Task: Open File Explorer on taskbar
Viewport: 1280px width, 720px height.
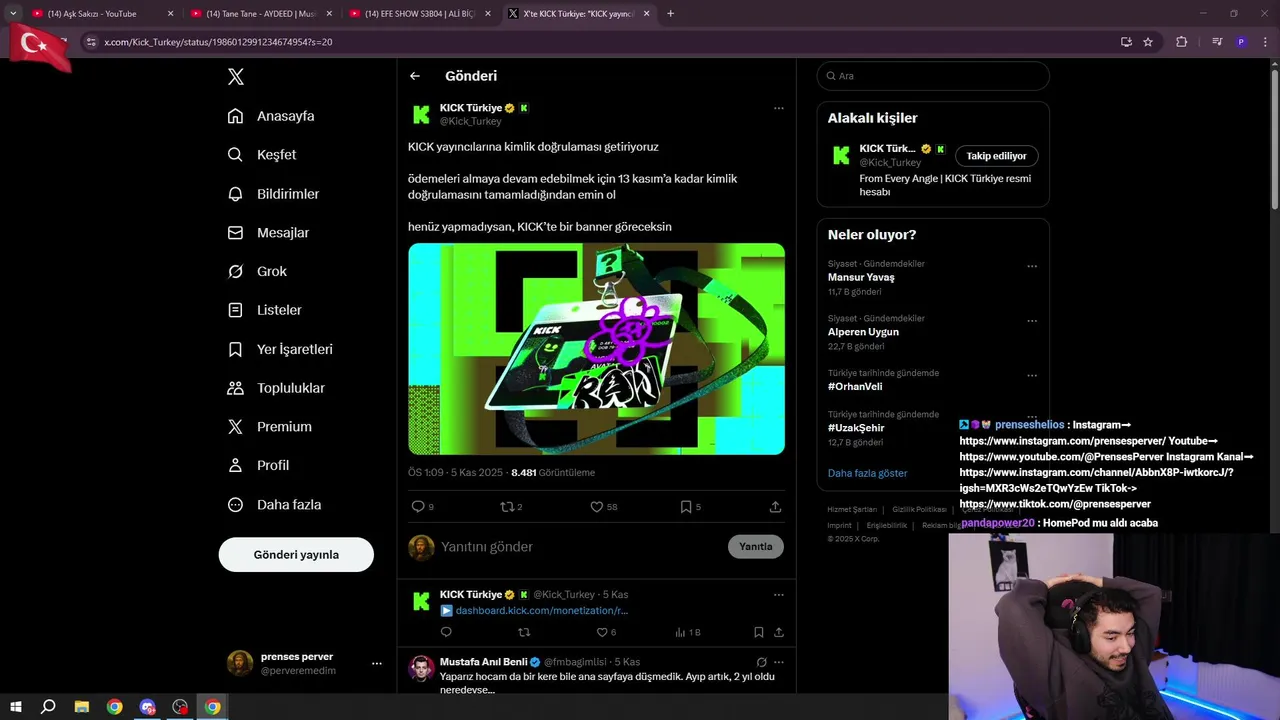Action: coord(82,707)
